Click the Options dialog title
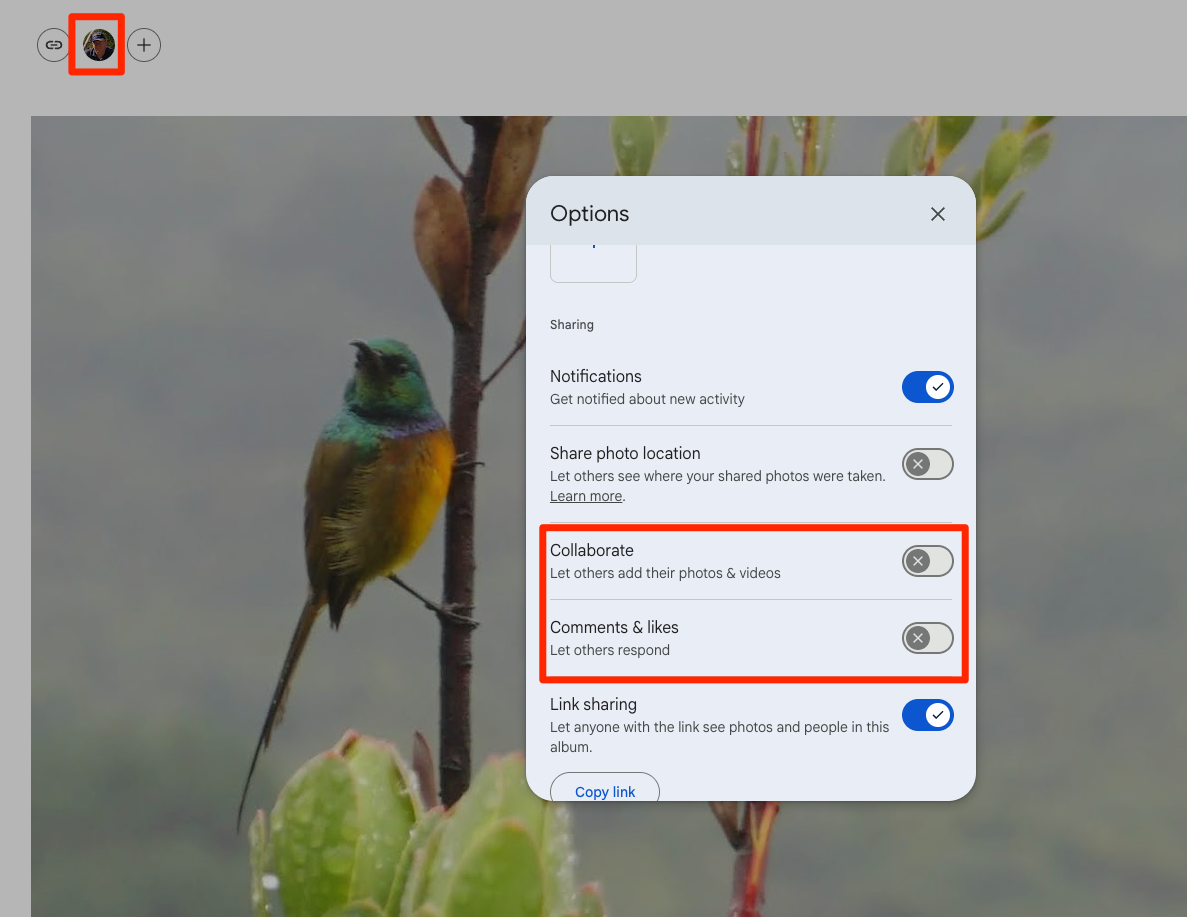The image size is (1187, 917). (590, 214)
